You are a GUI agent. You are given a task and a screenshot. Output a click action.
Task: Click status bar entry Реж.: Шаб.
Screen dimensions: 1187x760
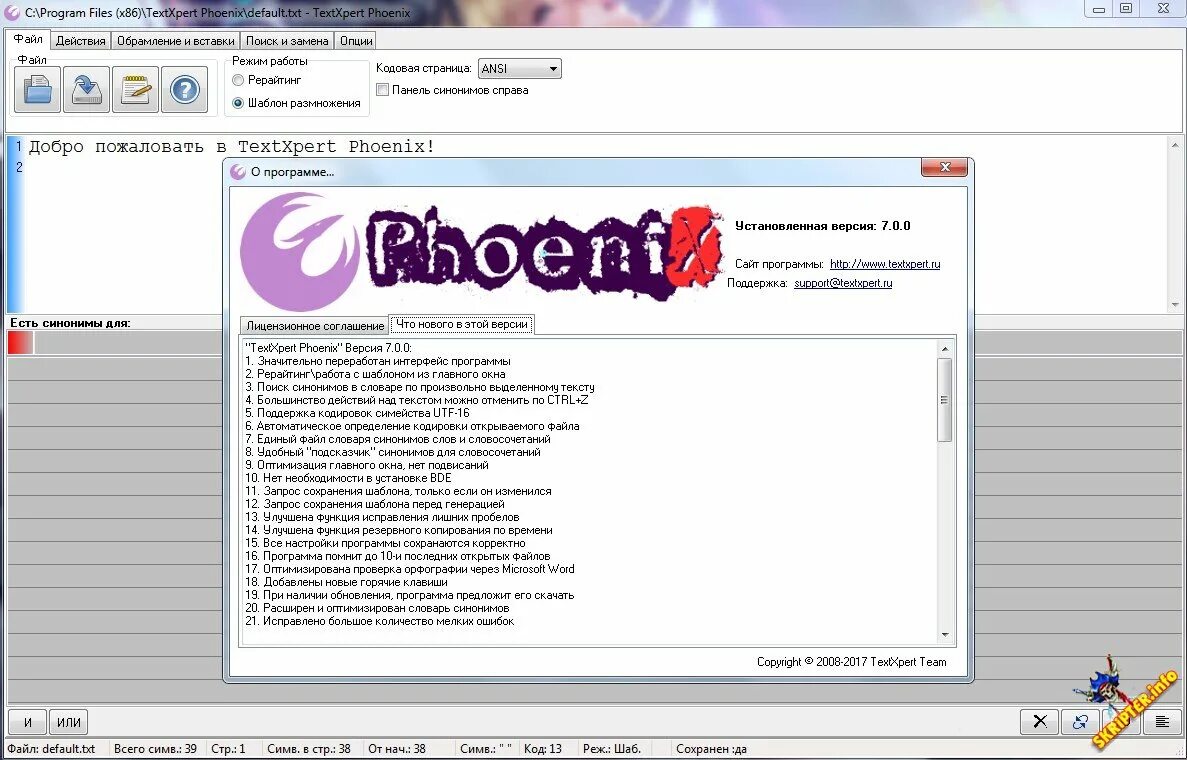coord(612,749)
